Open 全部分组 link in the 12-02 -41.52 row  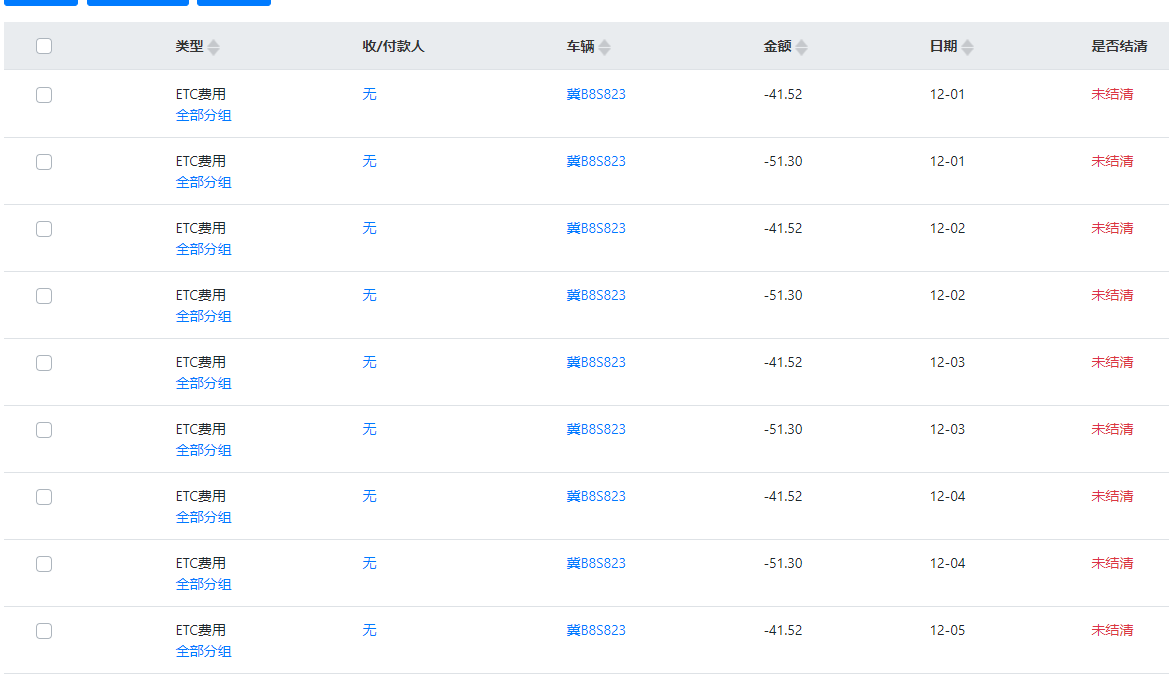click(x=203, y=249)
